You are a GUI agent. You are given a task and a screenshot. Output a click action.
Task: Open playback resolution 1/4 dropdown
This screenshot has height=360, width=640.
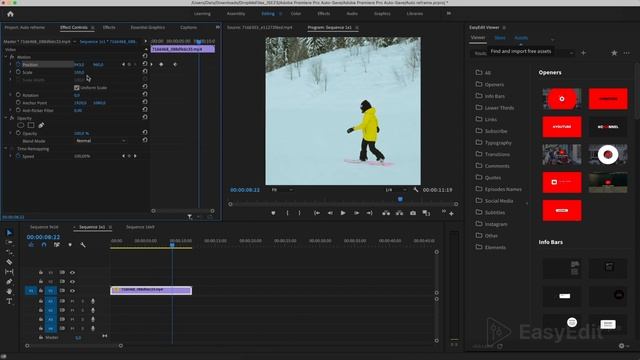(396, 190)
